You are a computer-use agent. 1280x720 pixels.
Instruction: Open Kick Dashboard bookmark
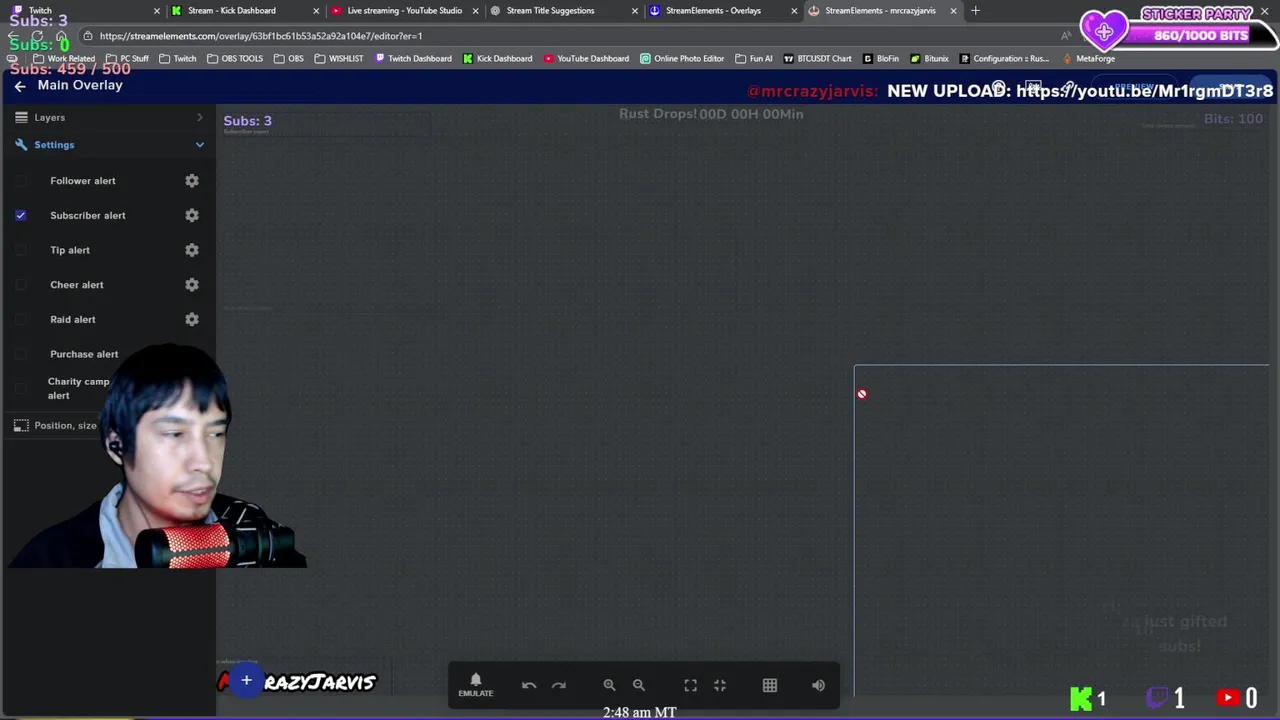tap(497, 58)
